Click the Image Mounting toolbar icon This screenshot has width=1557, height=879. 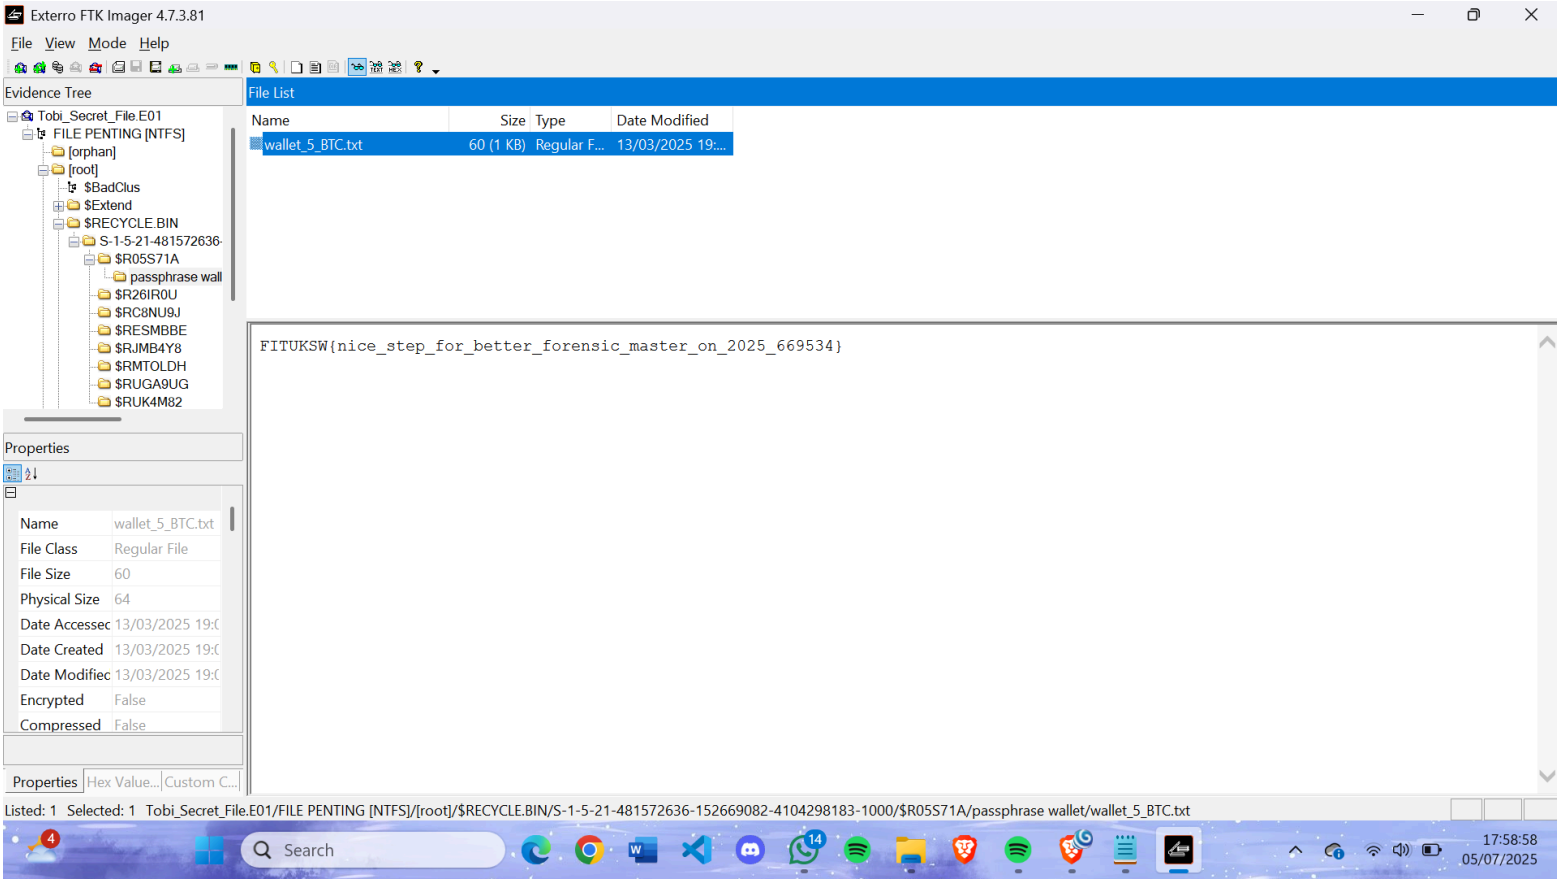[x=57, y=68]
